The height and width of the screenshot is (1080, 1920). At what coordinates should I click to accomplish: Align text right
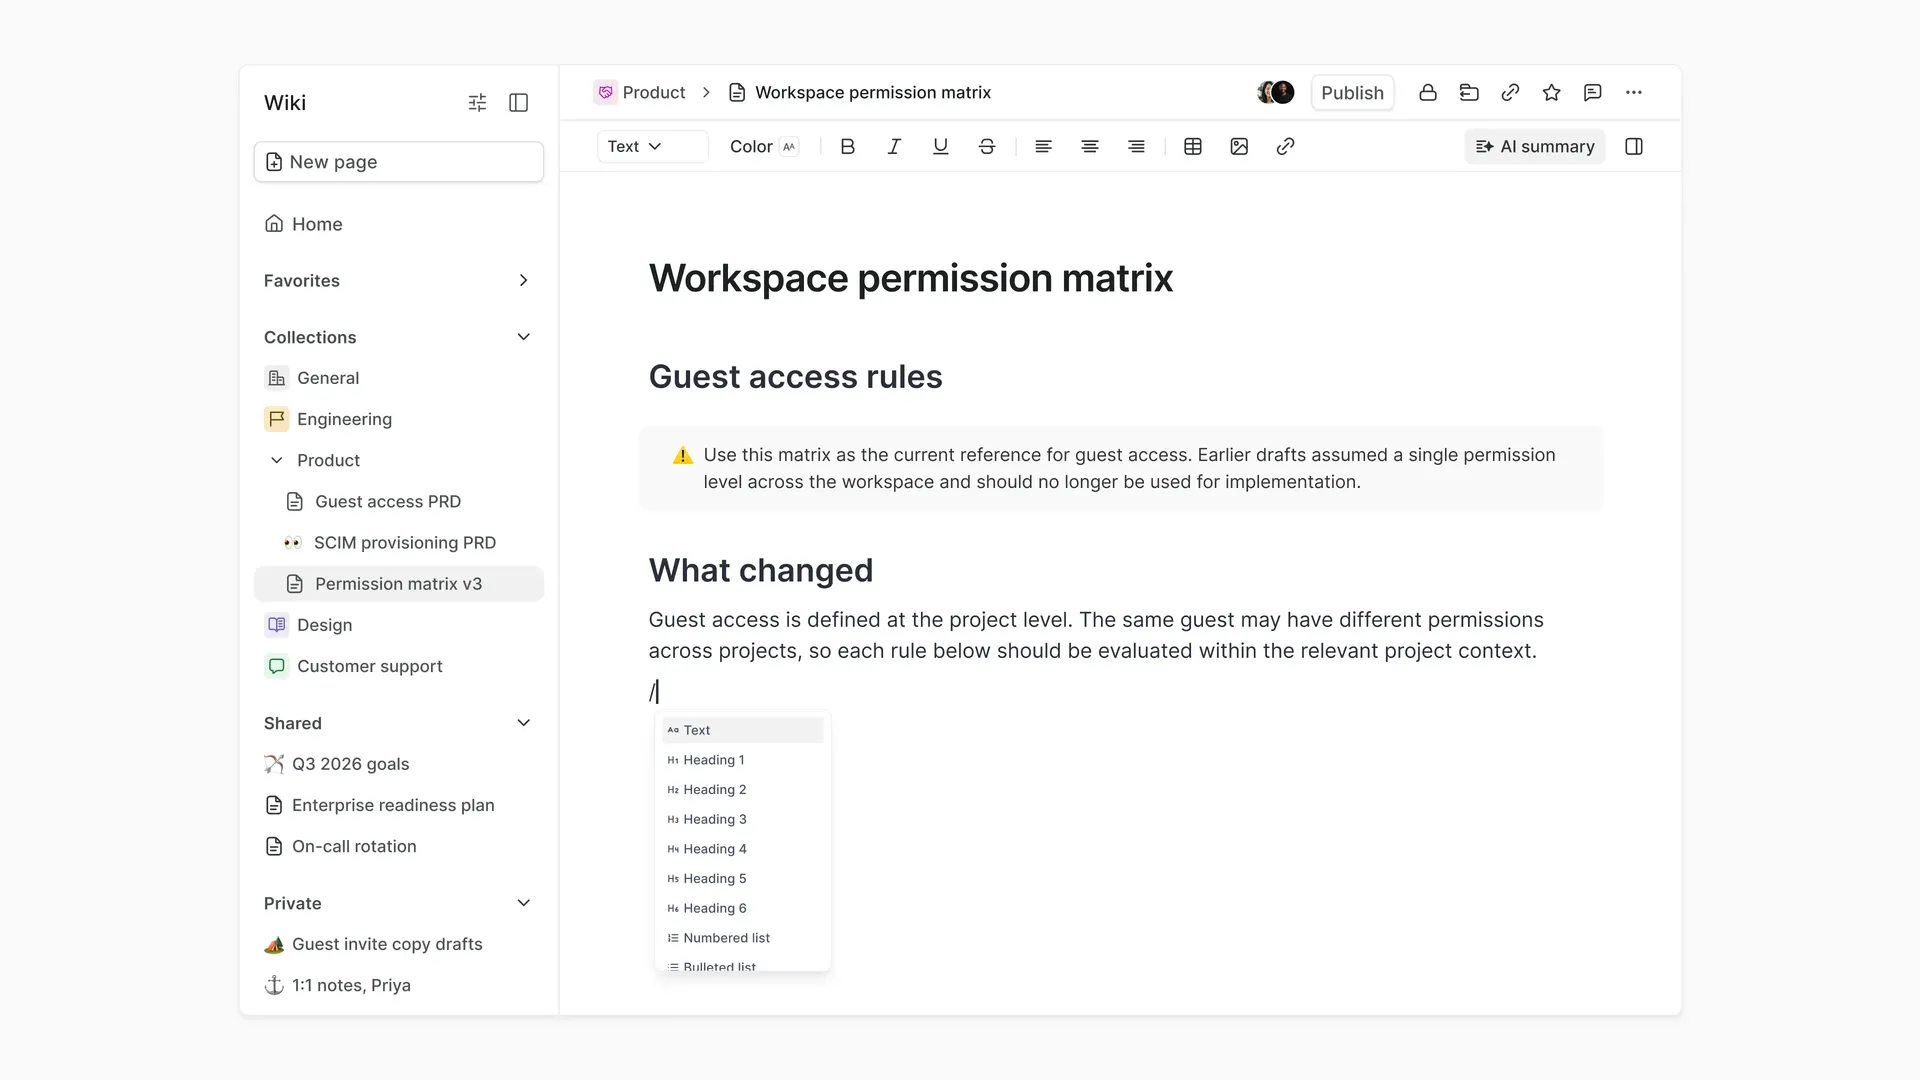point(1136,147)
